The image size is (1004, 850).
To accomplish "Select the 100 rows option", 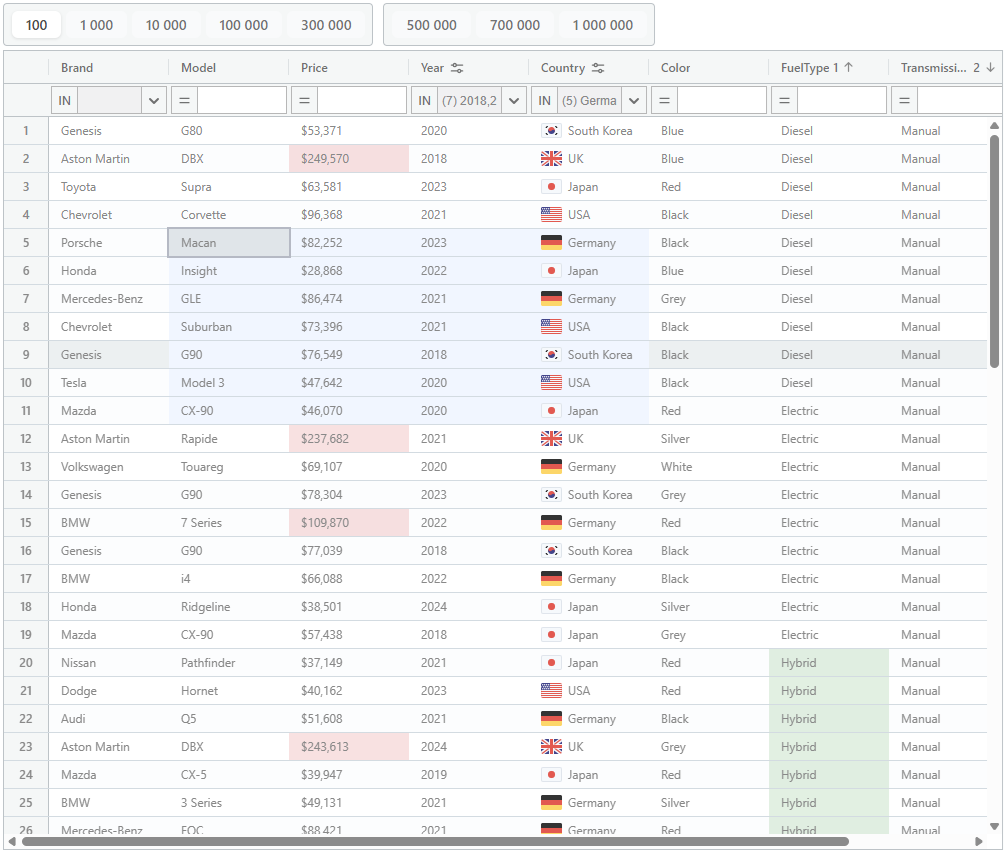I will 36,25.
